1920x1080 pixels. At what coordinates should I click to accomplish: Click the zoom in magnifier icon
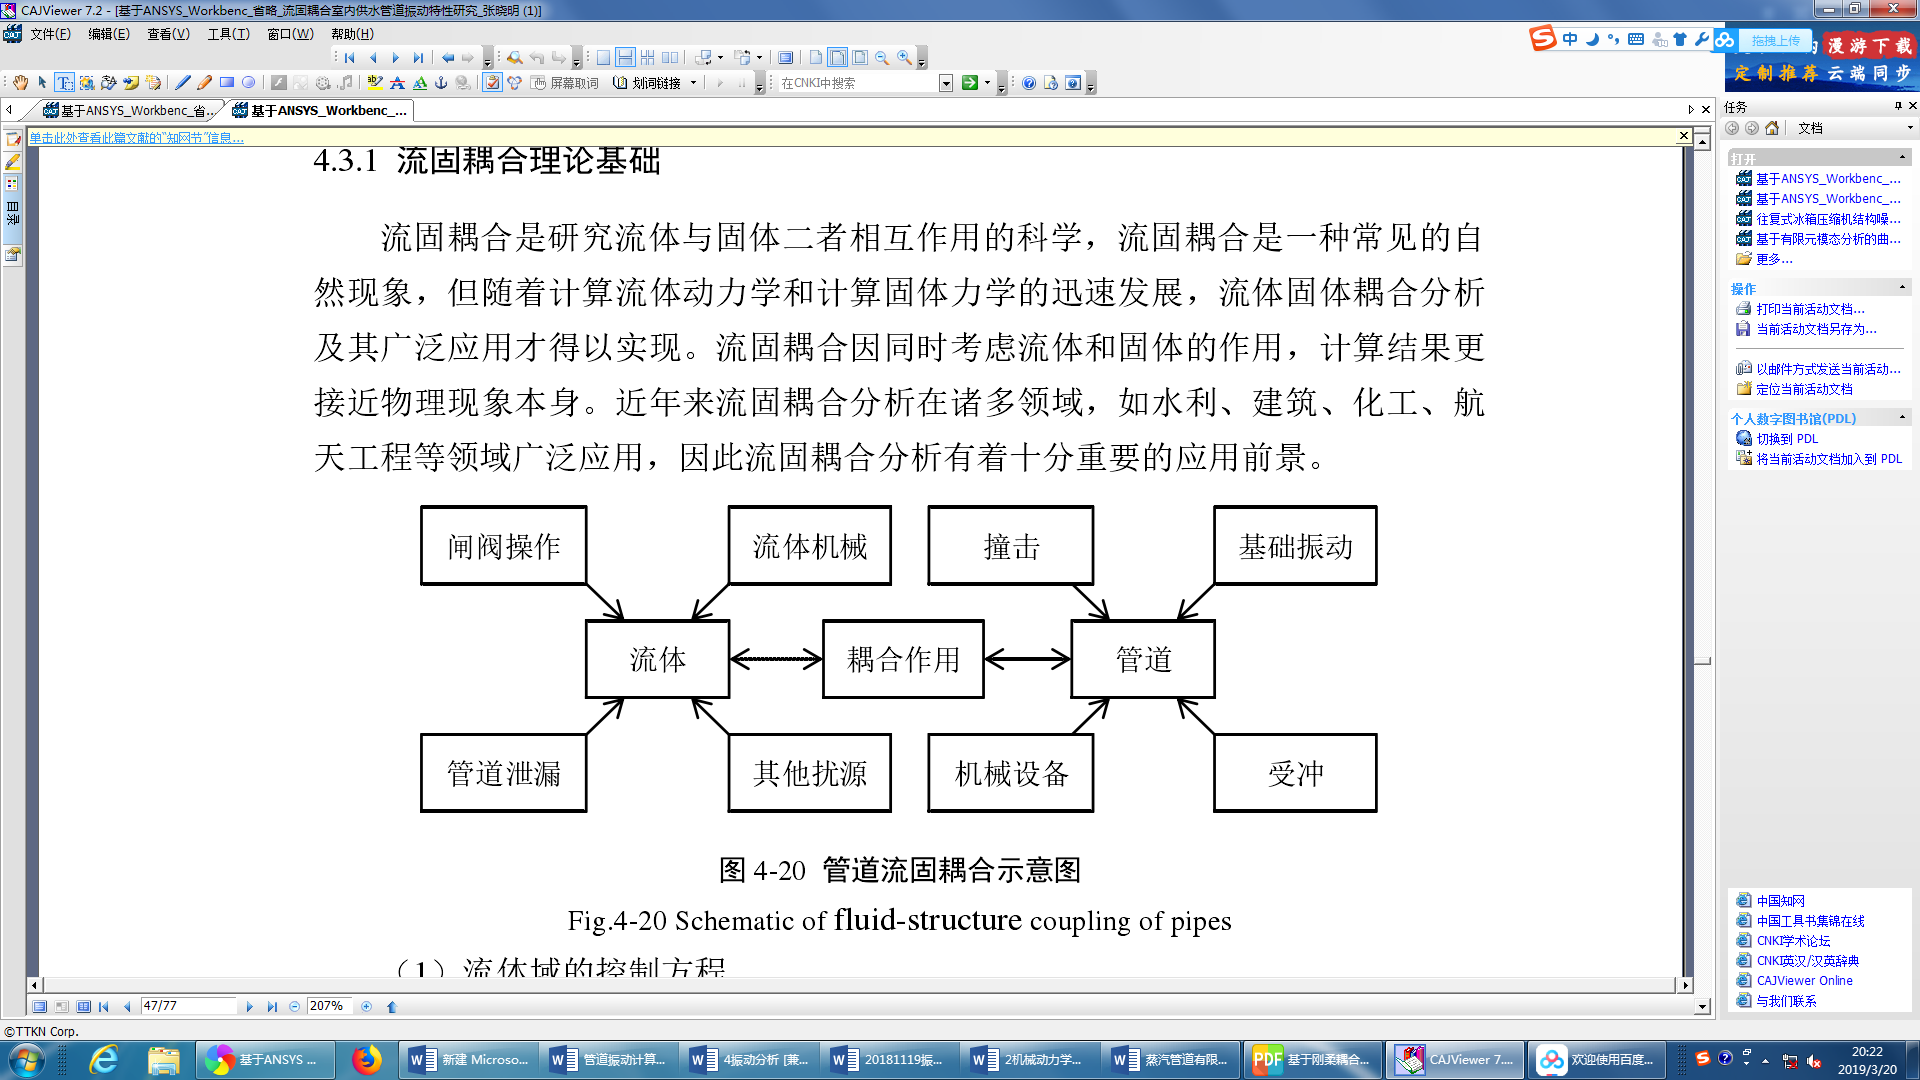pyautogui.click(x=904, y=58)
